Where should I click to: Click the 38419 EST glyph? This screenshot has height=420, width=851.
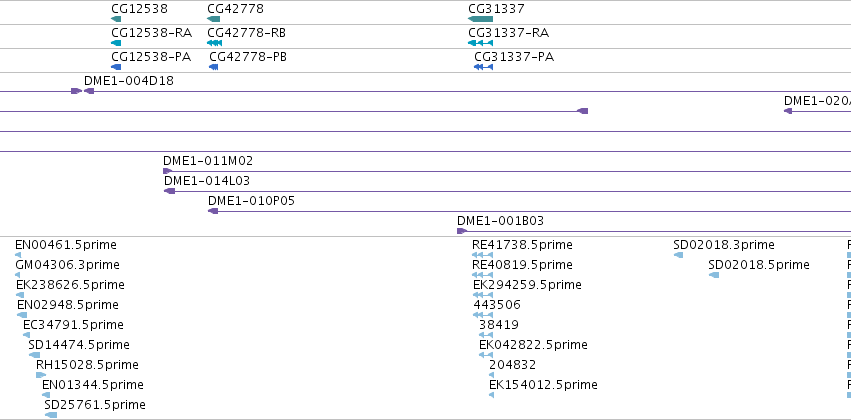click(x=486, y=335)
